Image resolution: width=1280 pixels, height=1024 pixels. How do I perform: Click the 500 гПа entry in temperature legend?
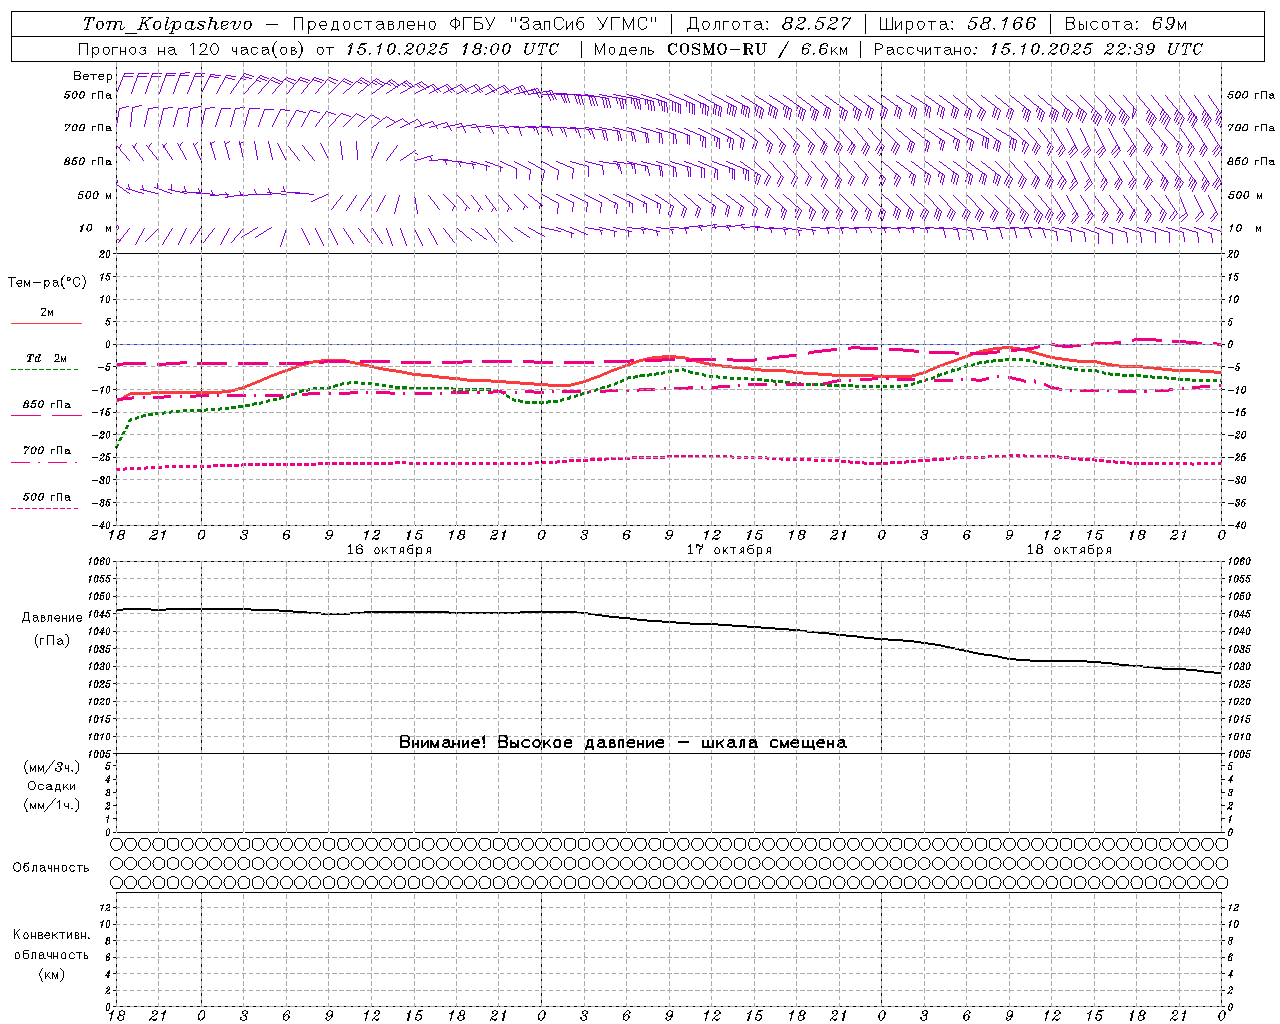(47, 497)
